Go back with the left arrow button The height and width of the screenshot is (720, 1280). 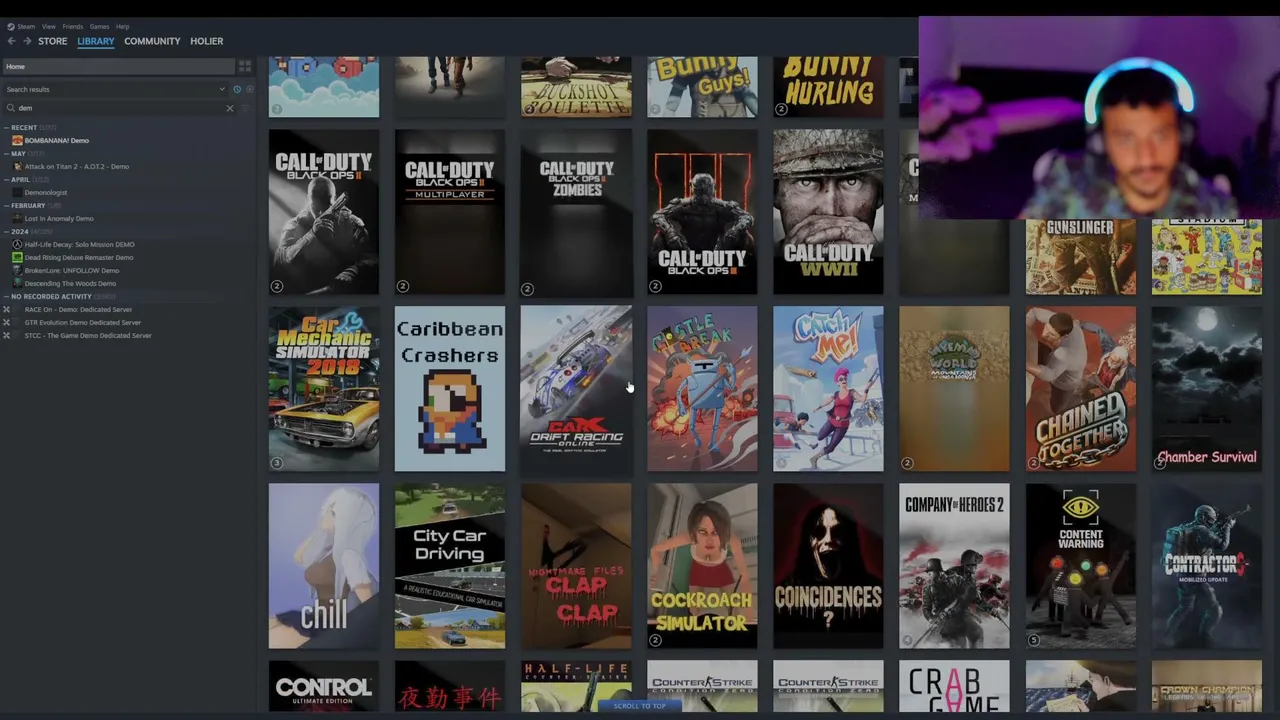[x=11, y=41]
